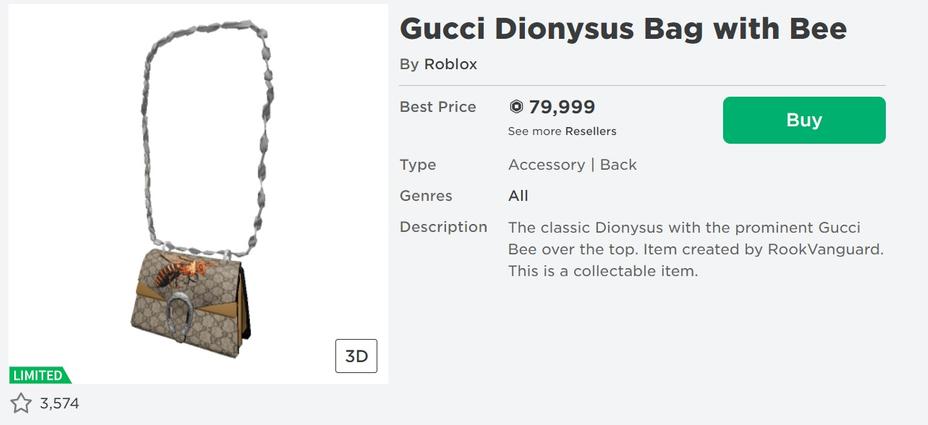The image size is (928, 425).
Task: Click the star favorite icon
Action: [x=21, y=404]
